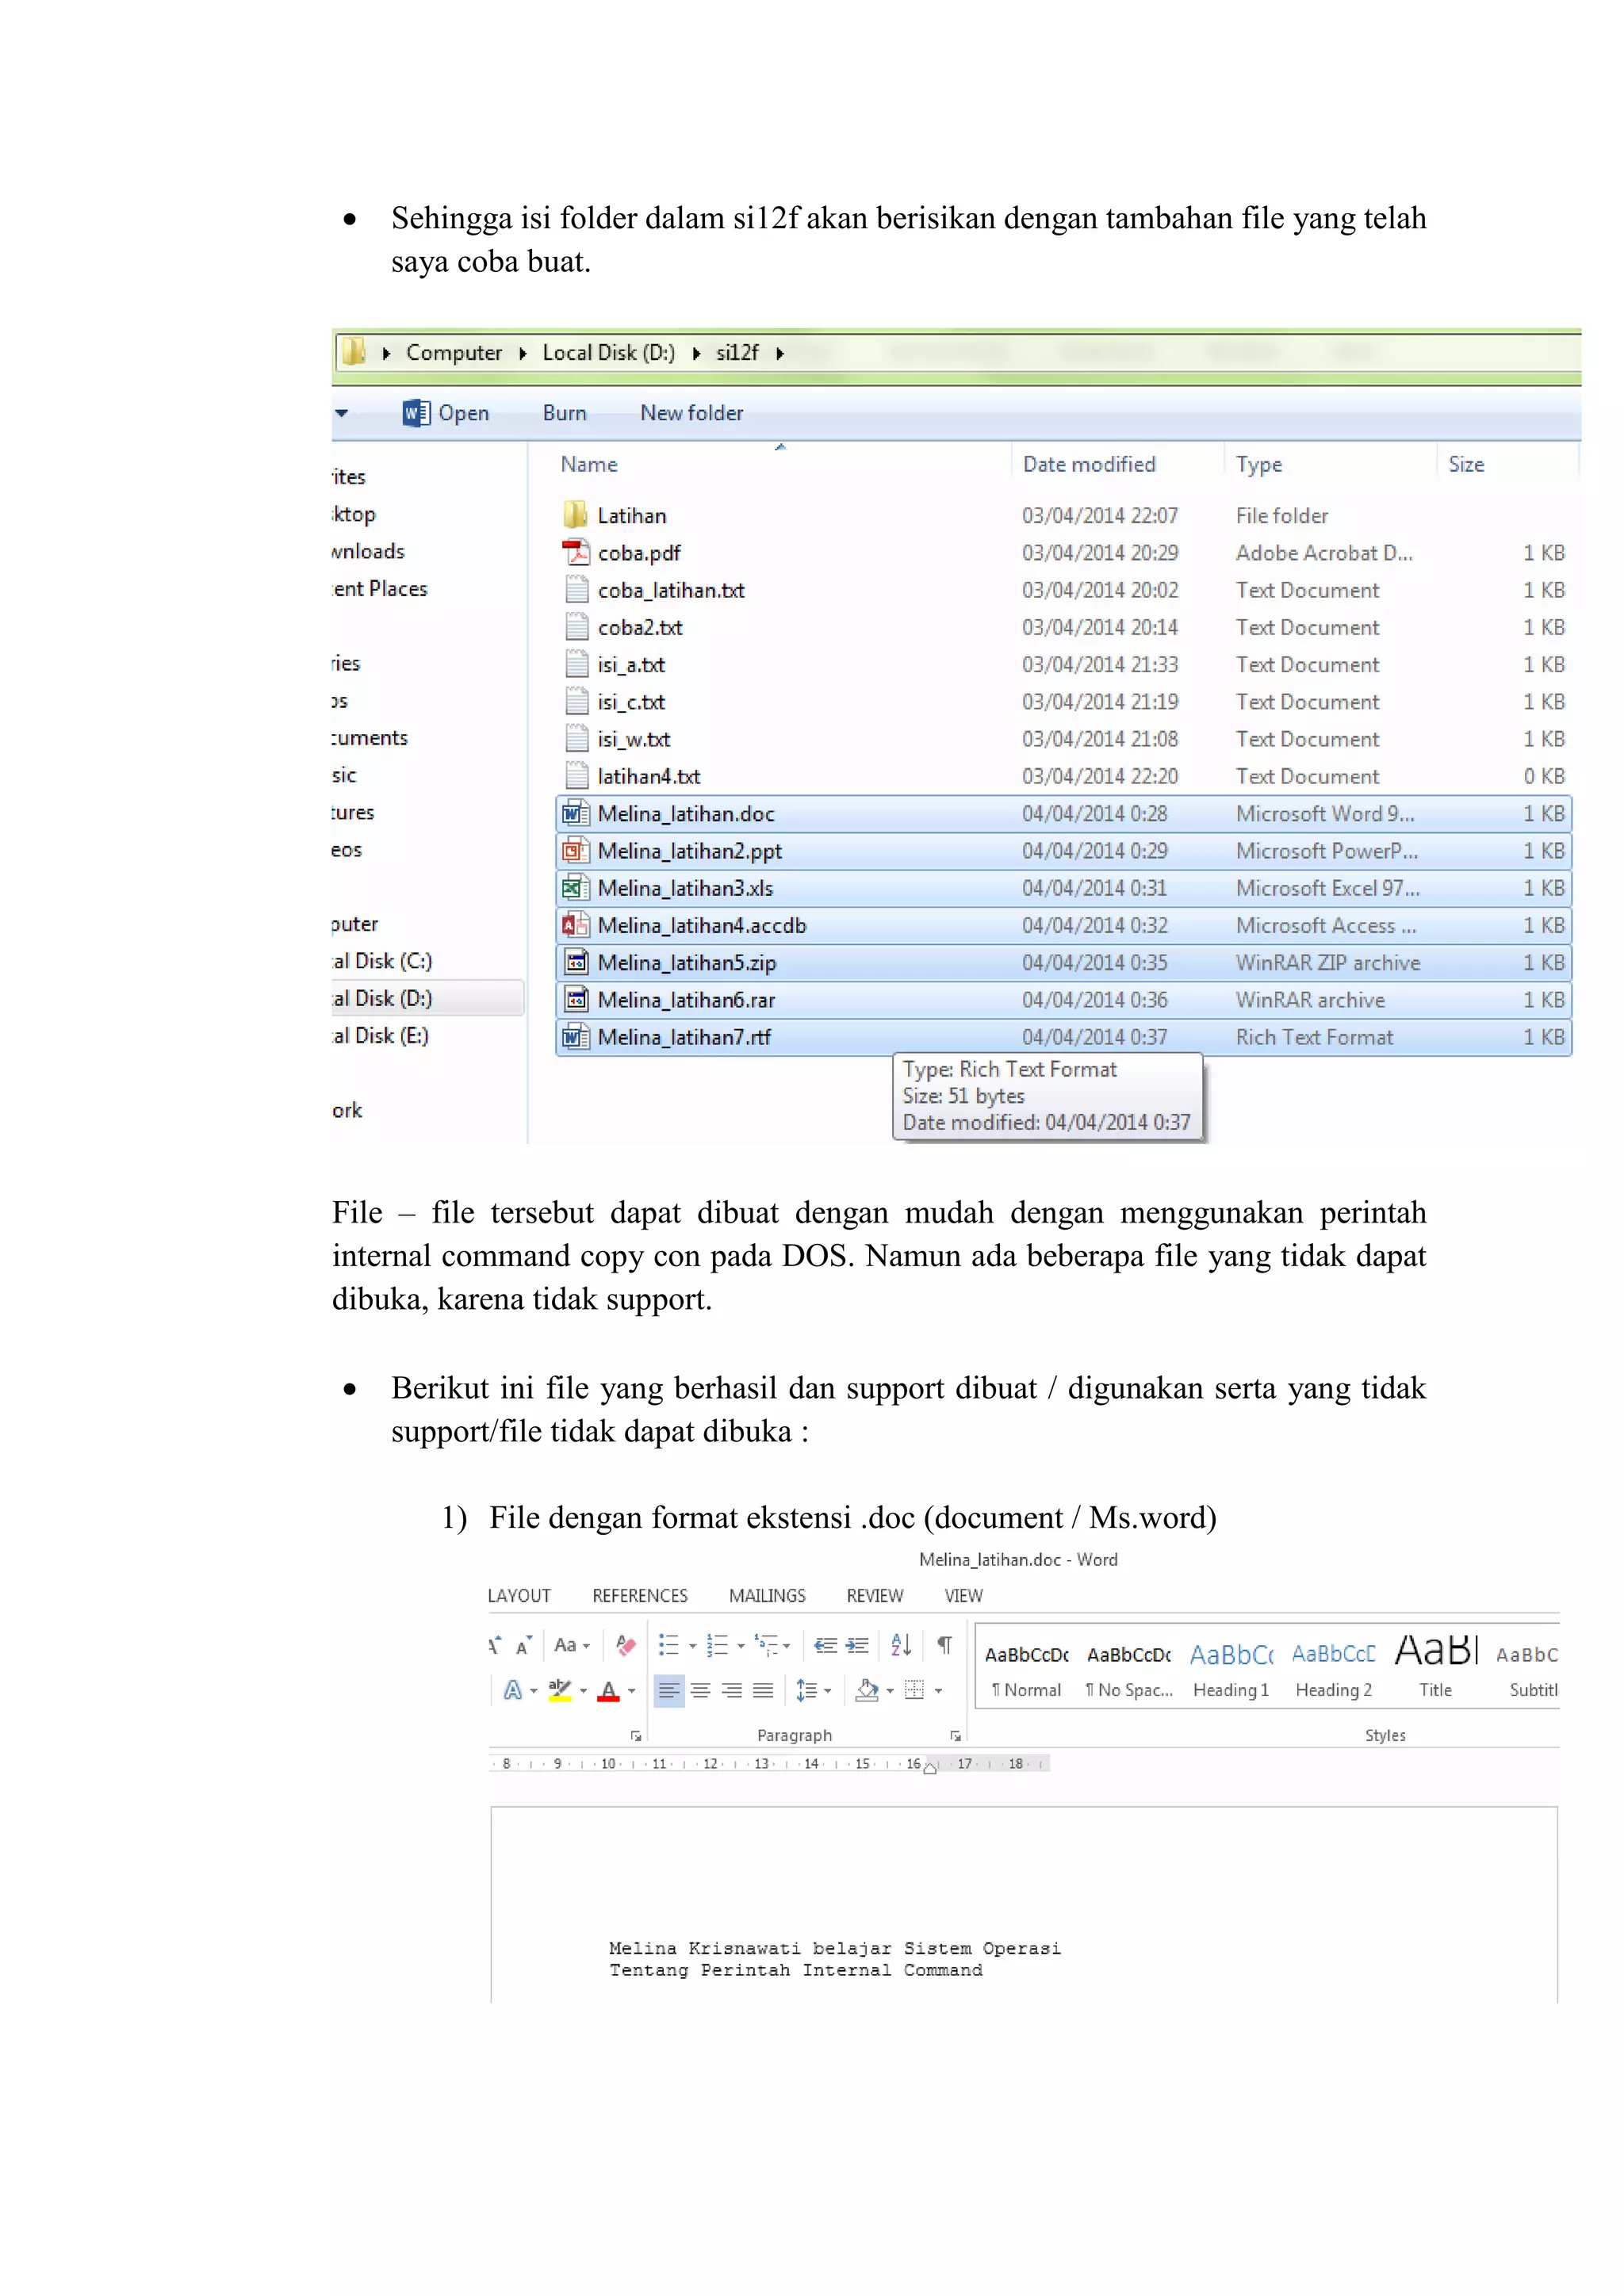Click the Borders icon
The width and height of the screenshot is (1624, 2296).
pos(914,1690)
